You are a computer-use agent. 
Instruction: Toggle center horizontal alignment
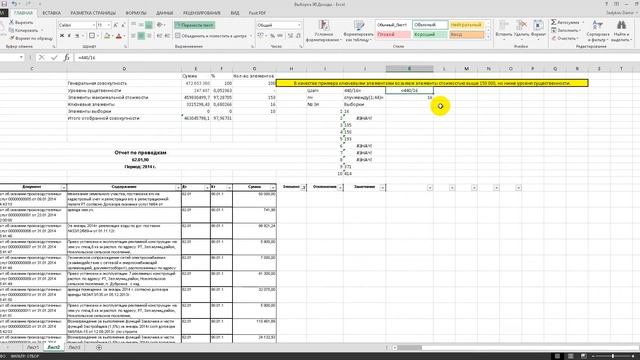141,36
